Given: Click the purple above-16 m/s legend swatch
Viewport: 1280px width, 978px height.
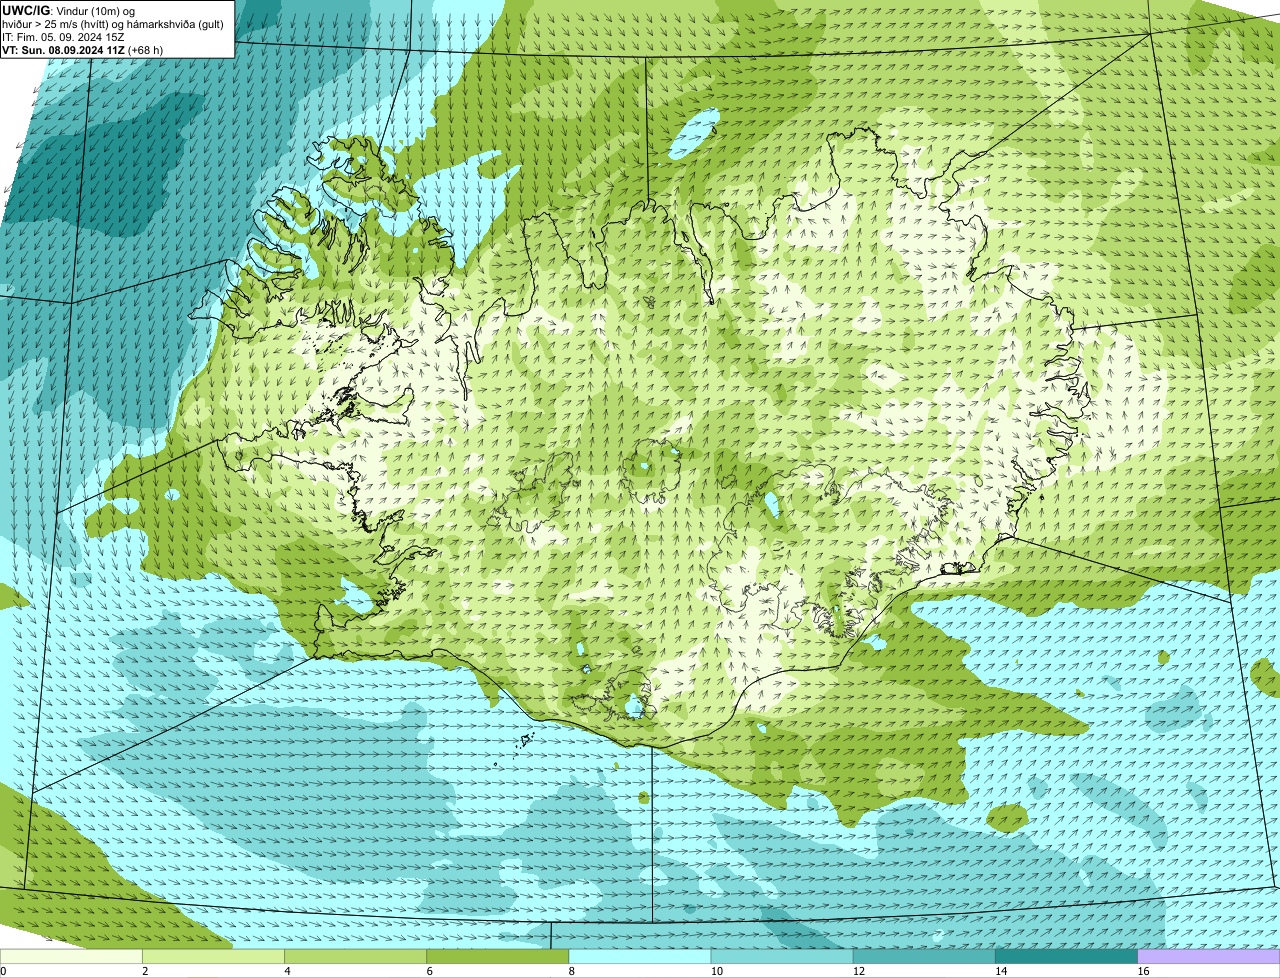Looking at the screenshot, I should coord(1209,957).
